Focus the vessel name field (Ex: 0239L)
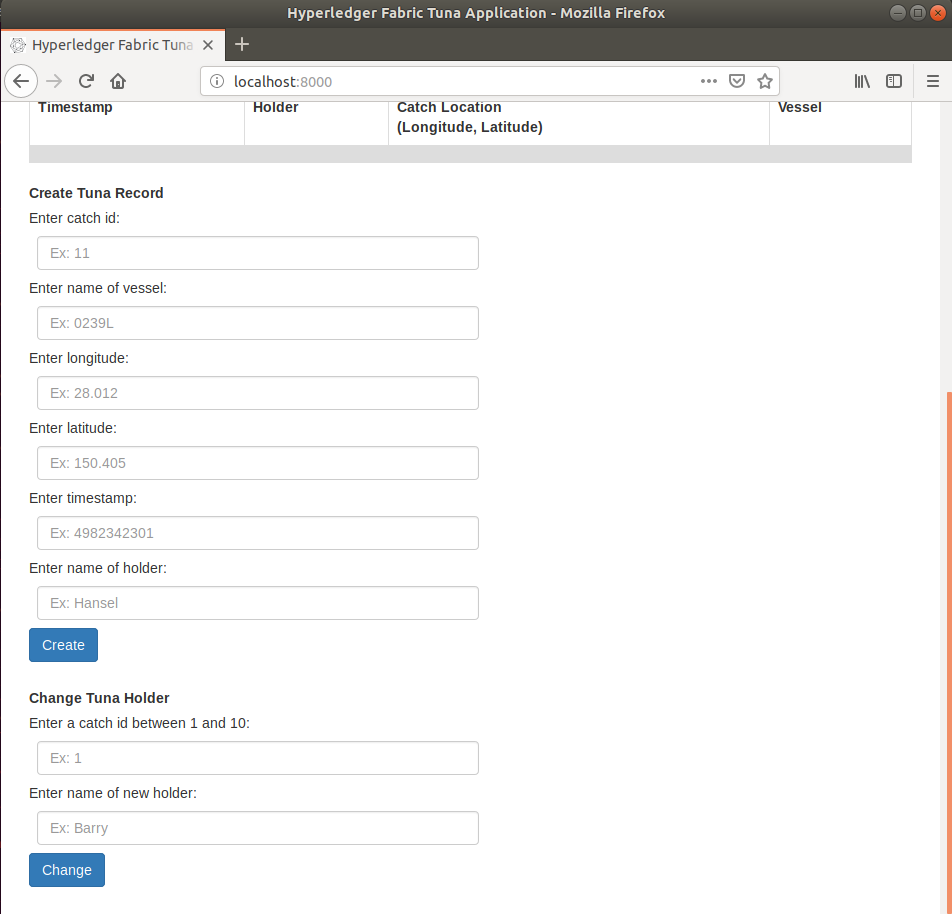952x914 pixels. pos(257,323)
